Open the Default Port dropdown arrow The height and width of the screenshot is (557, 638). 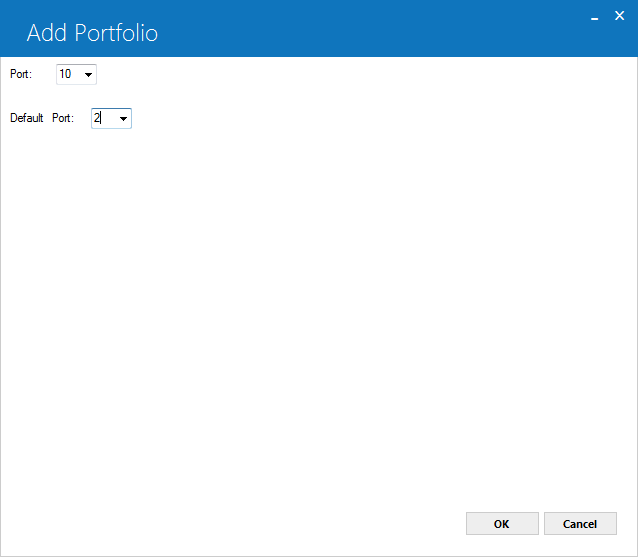[x=123, y=118]
